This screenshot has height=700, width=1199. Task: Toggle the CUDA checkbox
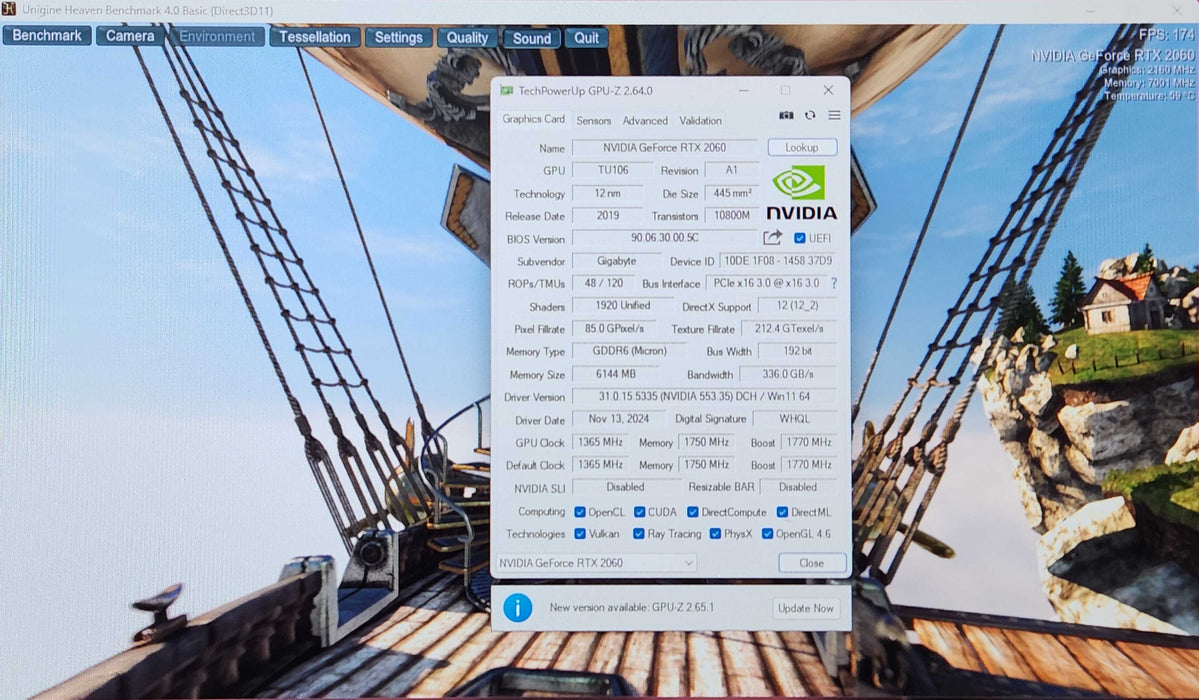pos(639,512)
